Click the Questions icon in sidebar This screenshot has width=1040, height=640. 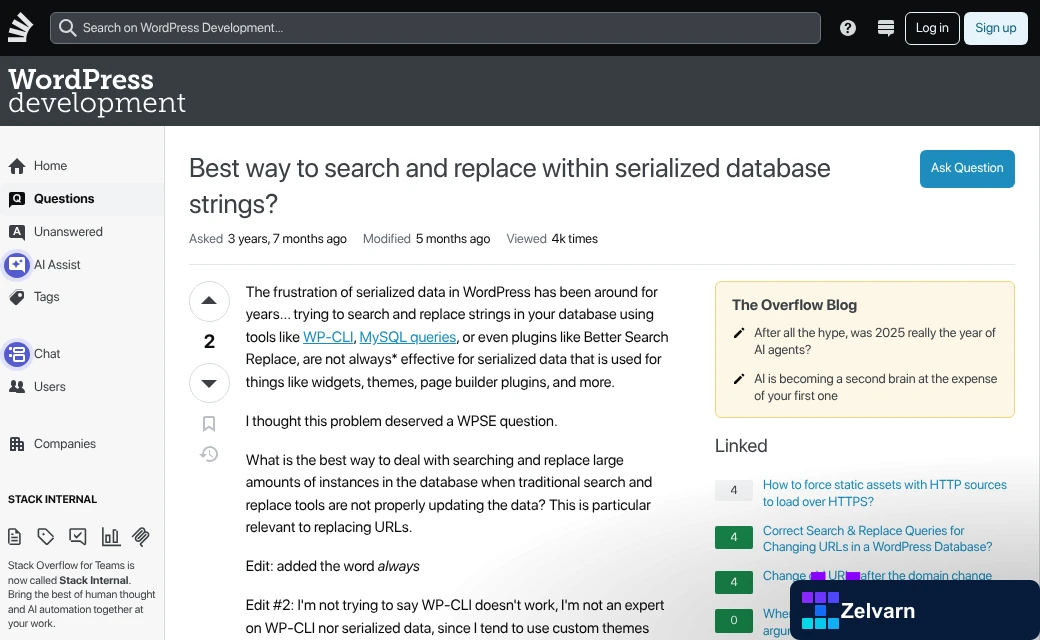click(x=17, y=199)
